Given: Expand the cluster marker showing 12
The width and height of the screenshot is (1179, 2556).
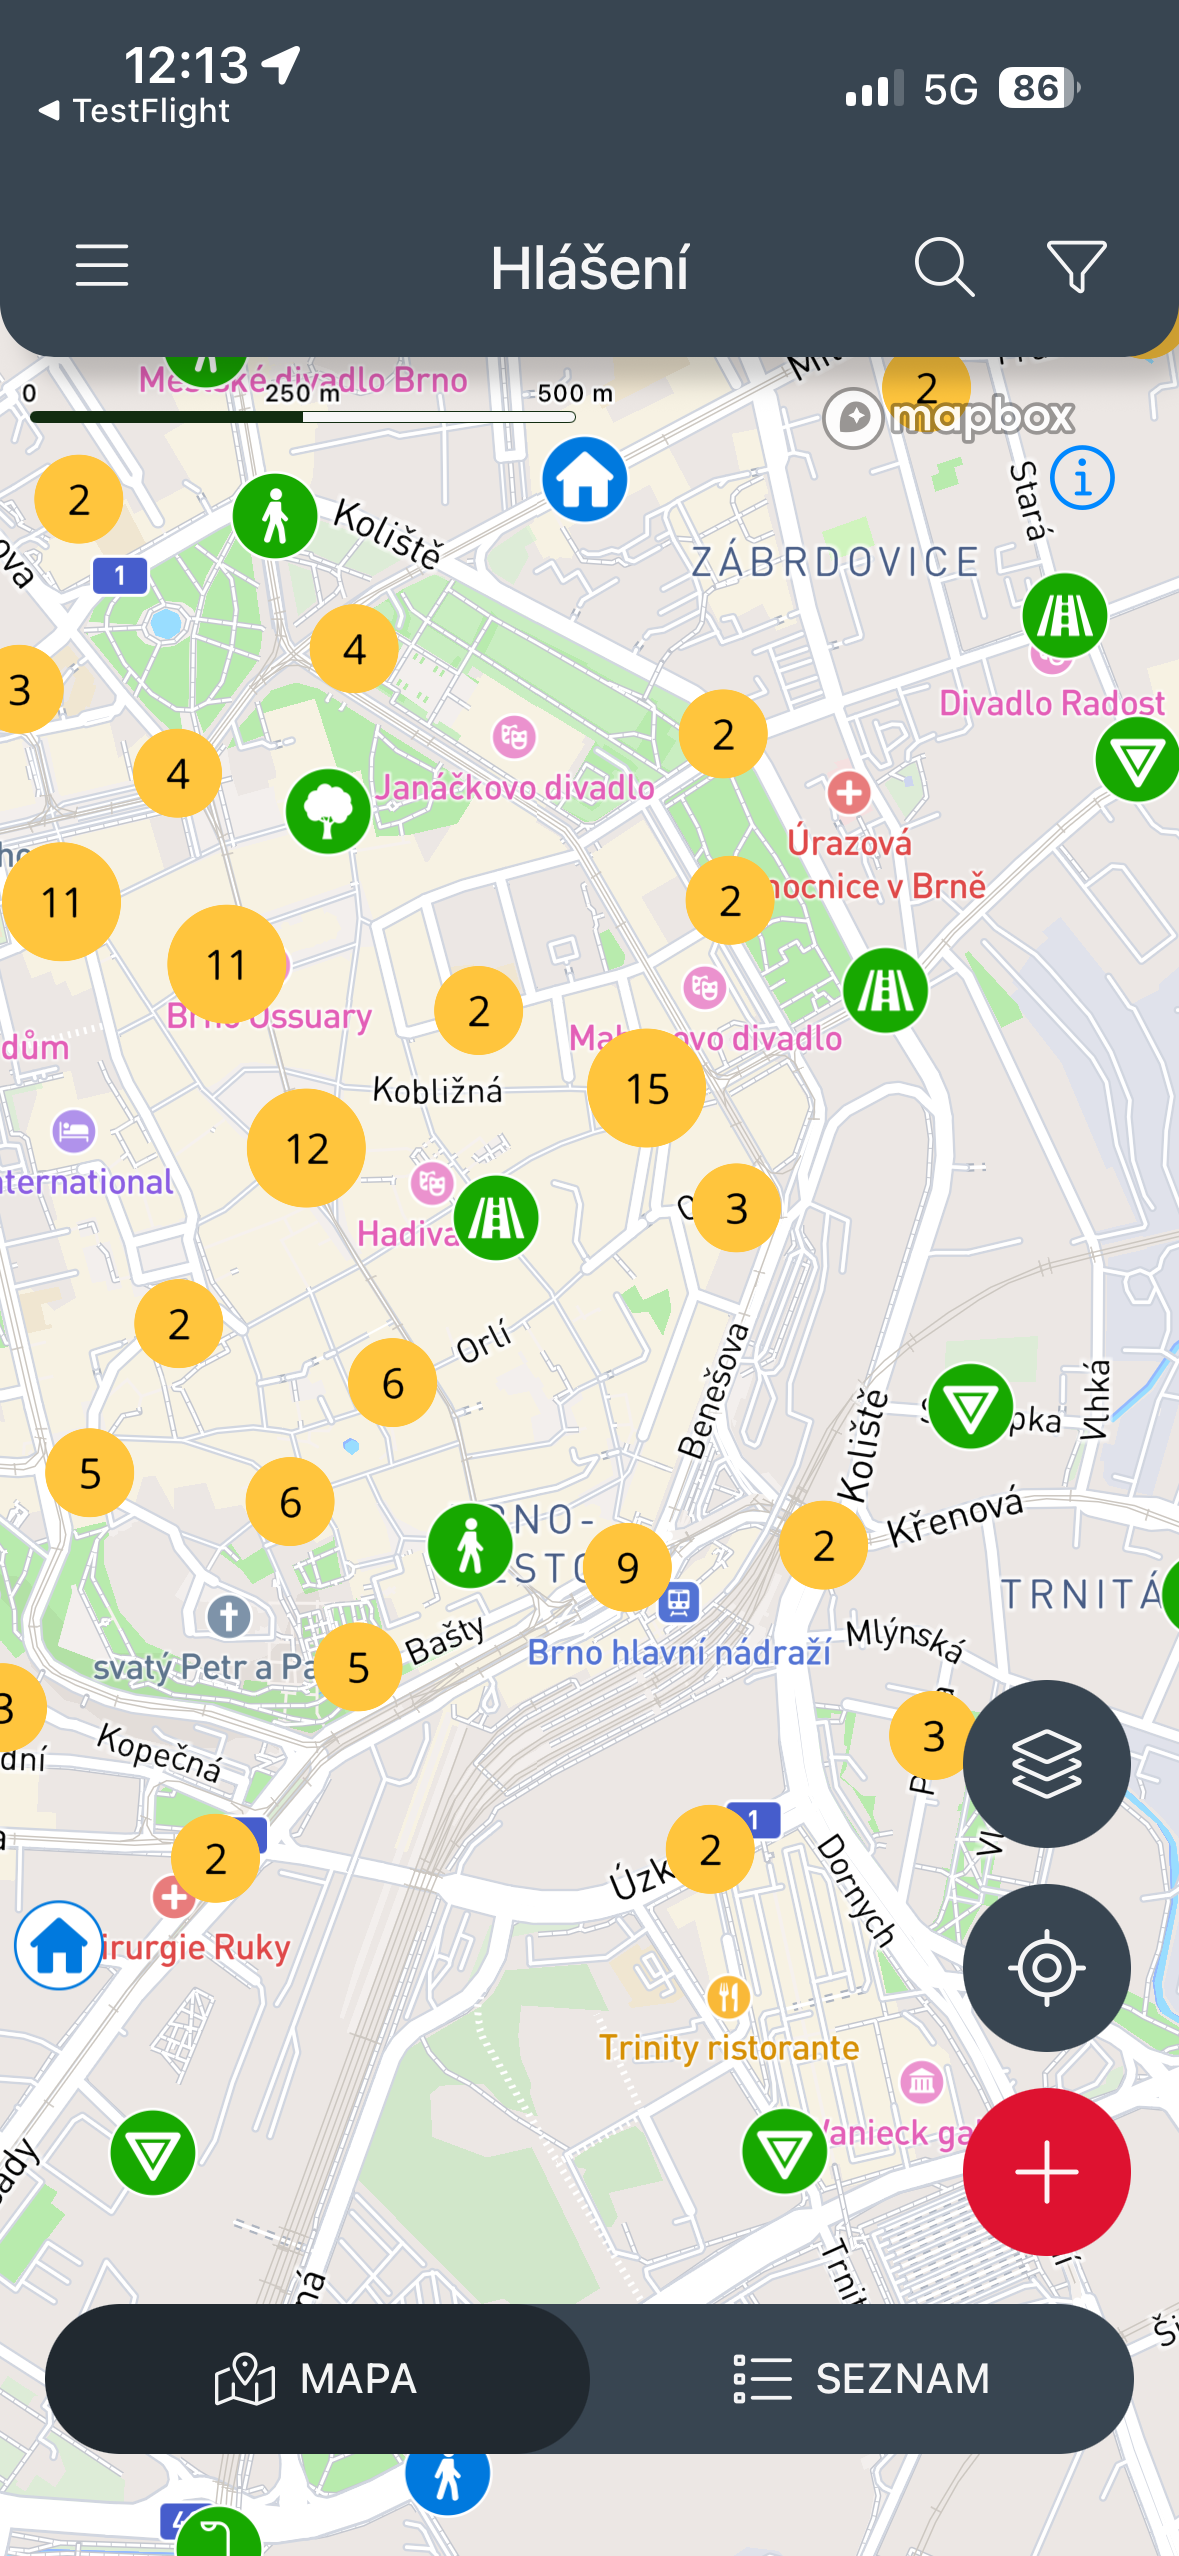Looking at the screenshot, I should (307, 1148).
